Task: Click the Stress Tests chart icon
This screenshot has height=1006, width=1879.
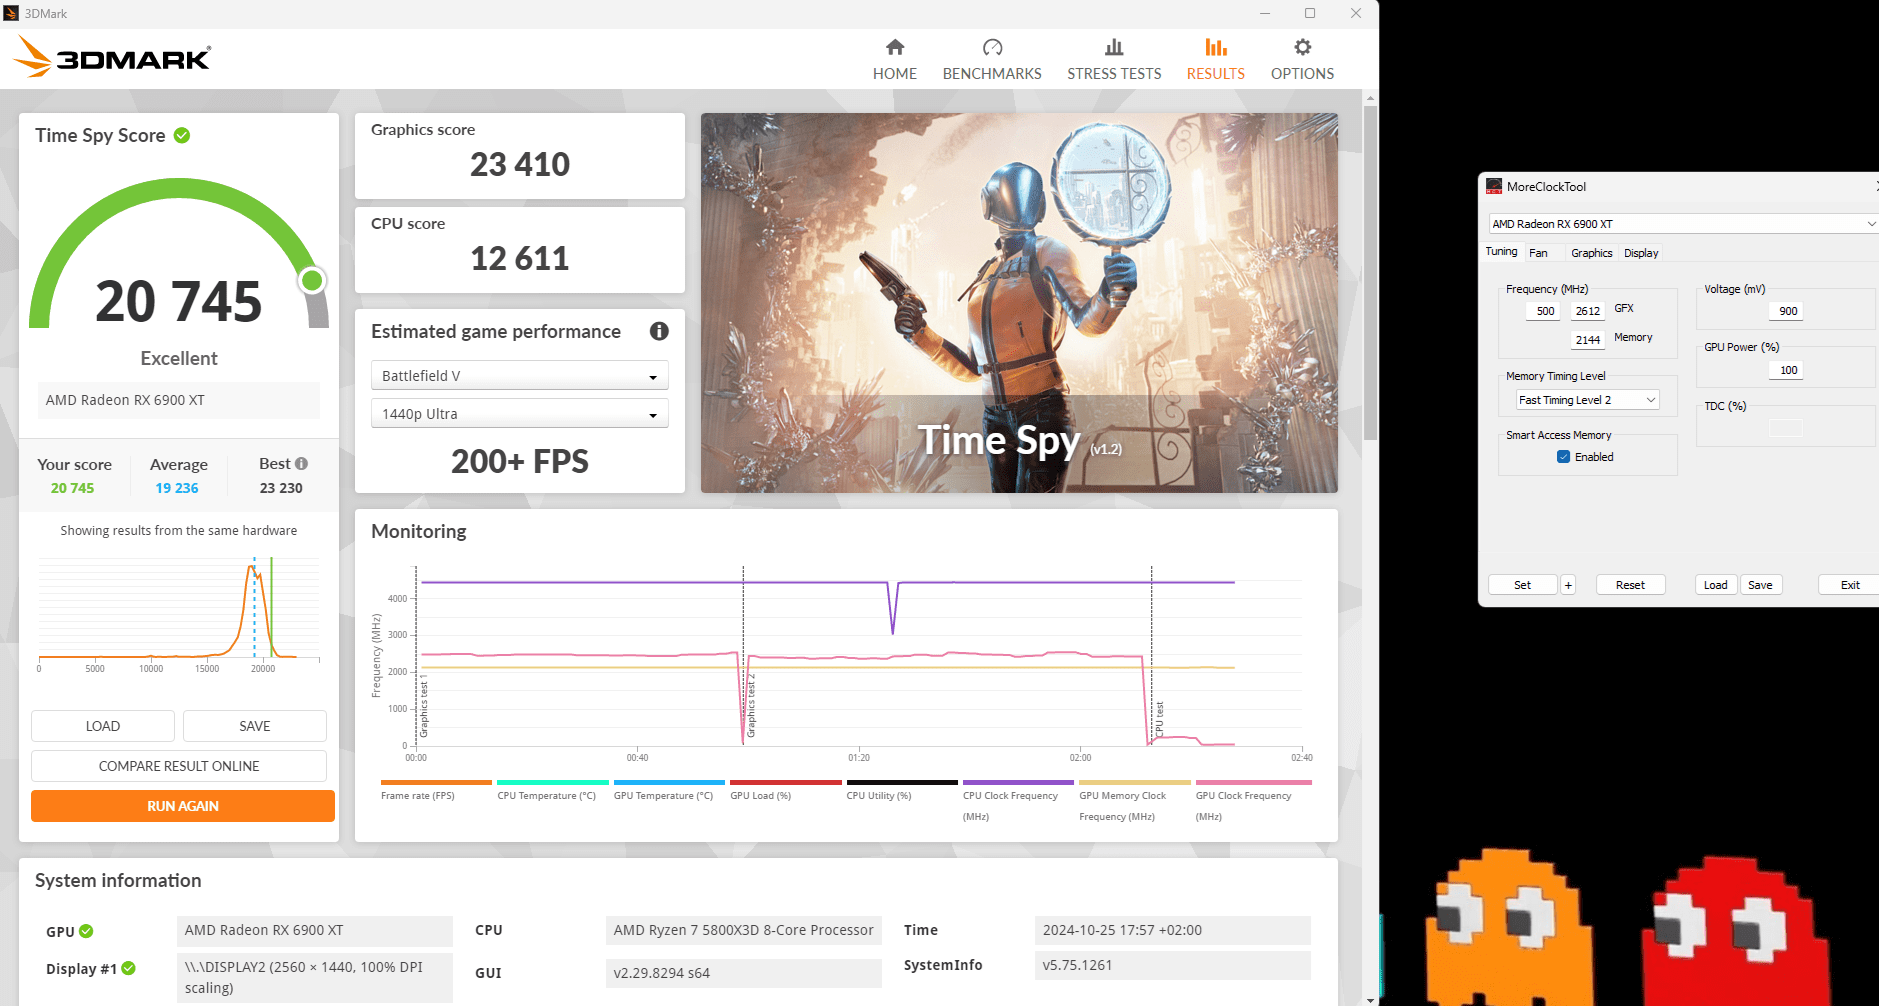Action: (1114, 47)
